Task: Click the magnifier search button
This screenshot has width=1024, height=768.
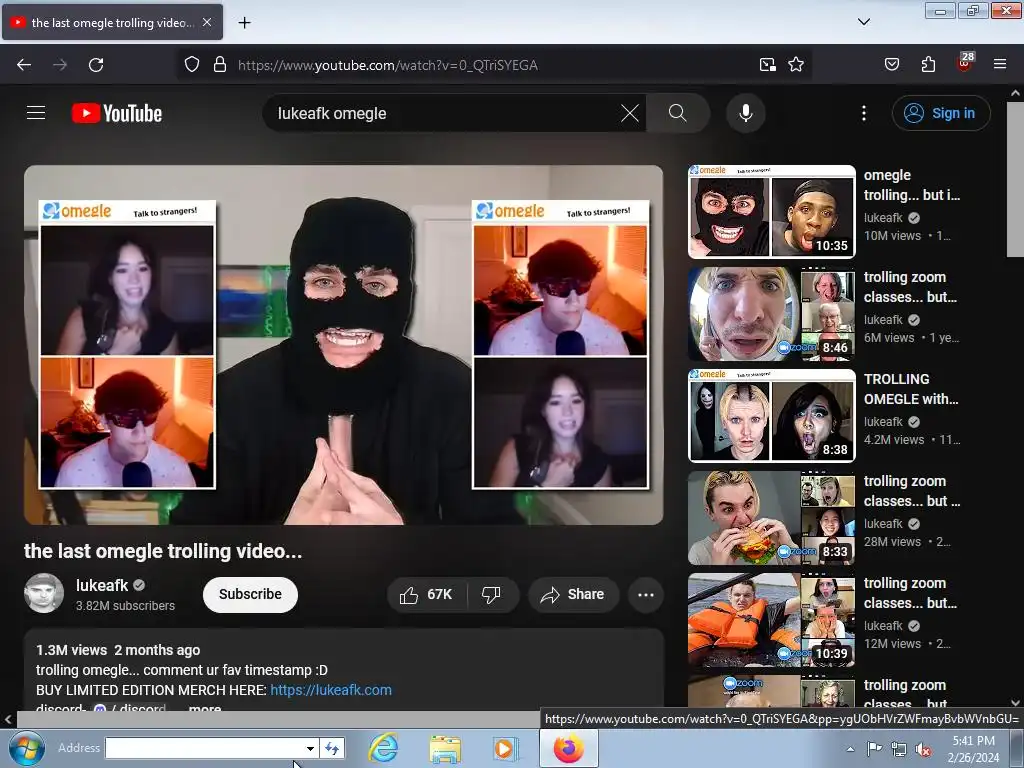Action: [677, 113]
